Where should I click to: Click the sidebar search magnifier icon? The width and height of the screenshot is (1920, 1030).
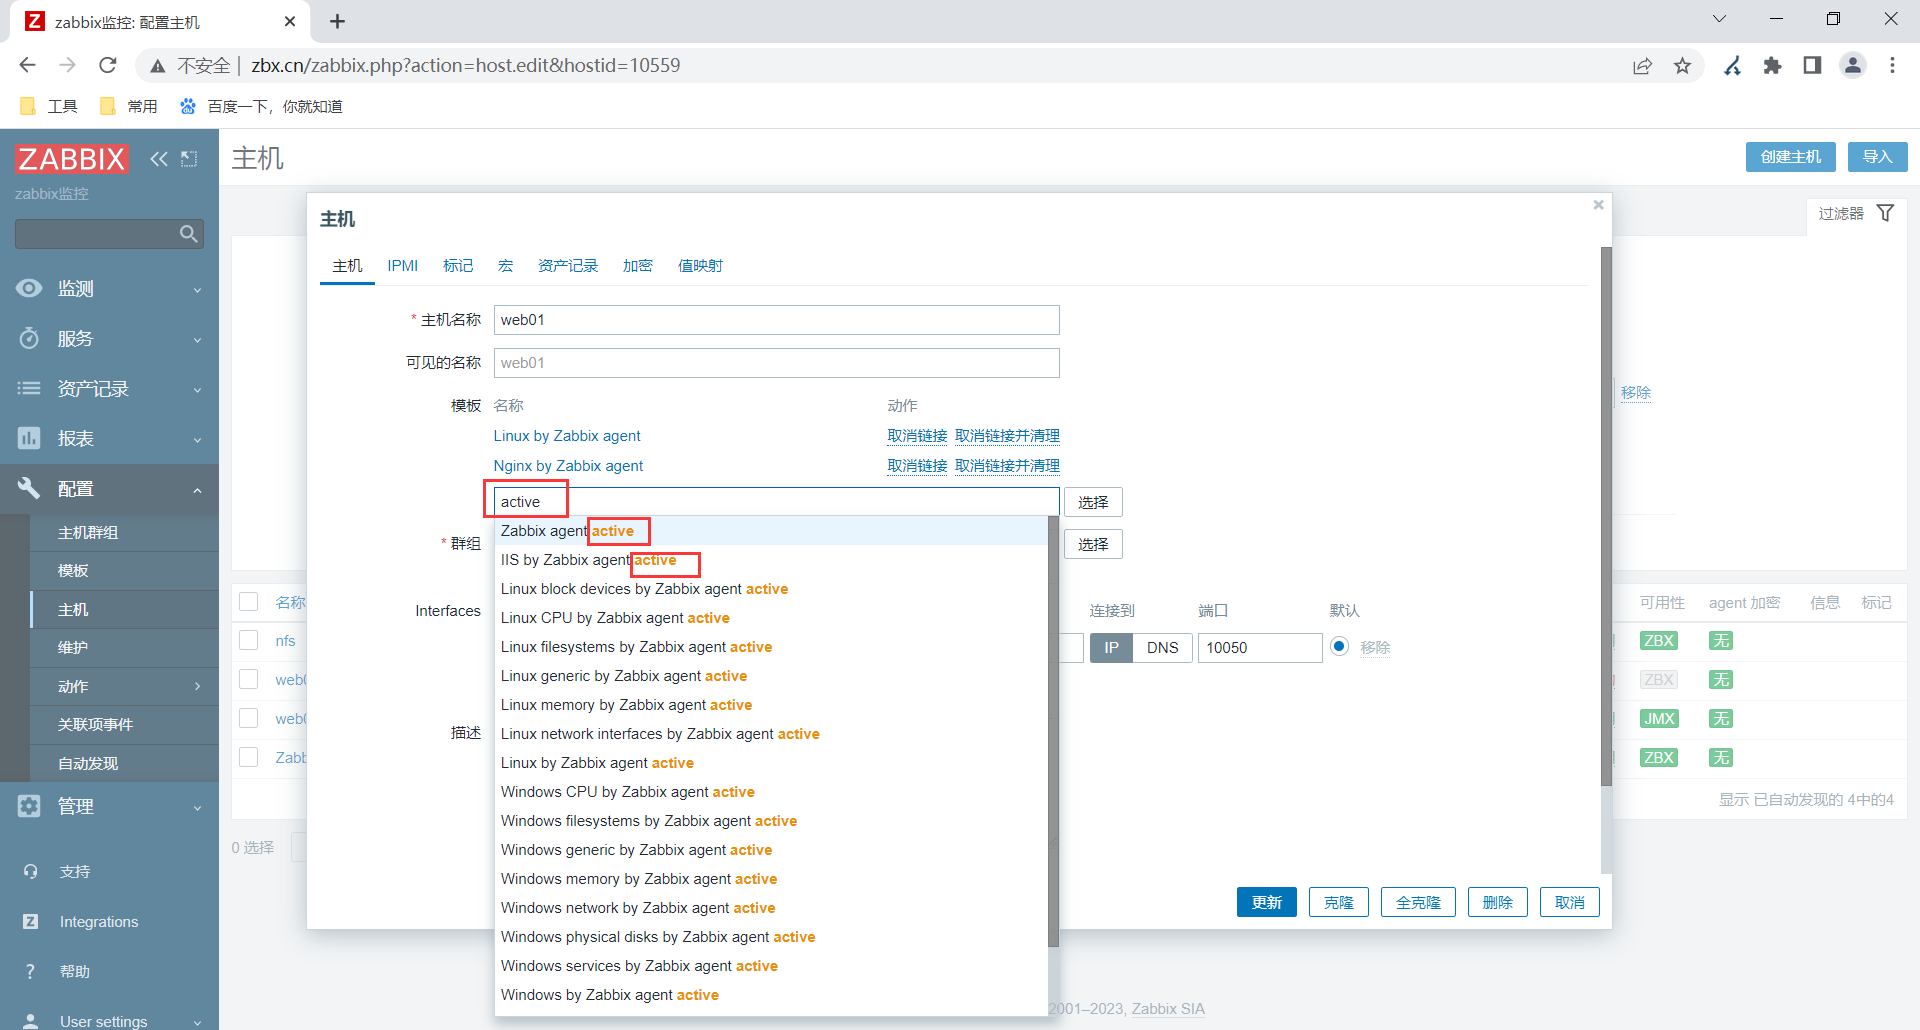[x=188, y=234]
